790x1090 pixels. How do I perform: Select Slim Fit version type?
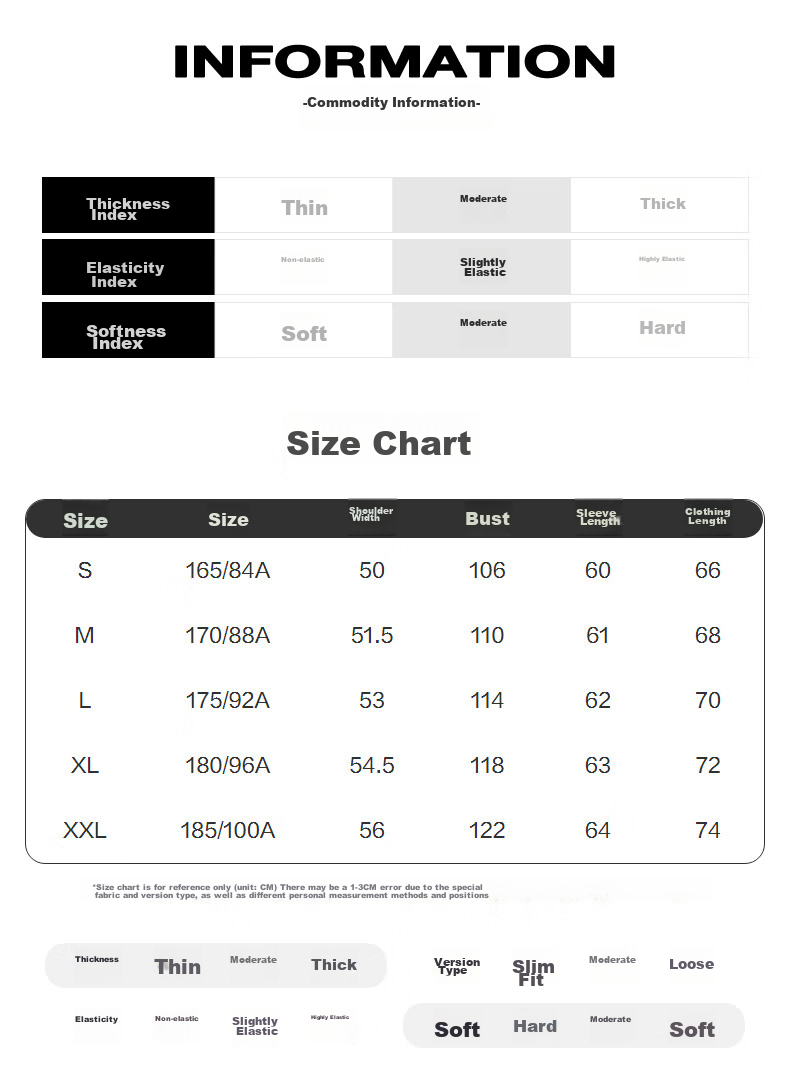click(533, 973)
